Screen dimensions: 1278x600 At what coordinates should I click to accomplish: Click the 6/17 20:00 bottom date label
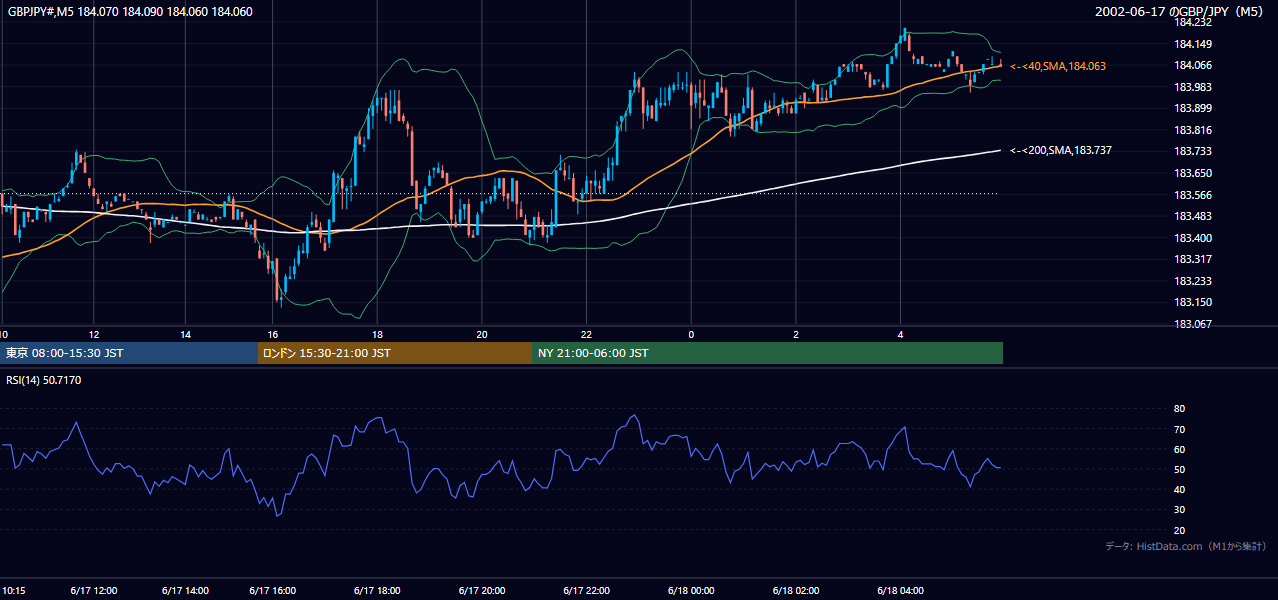coord(482,590)
